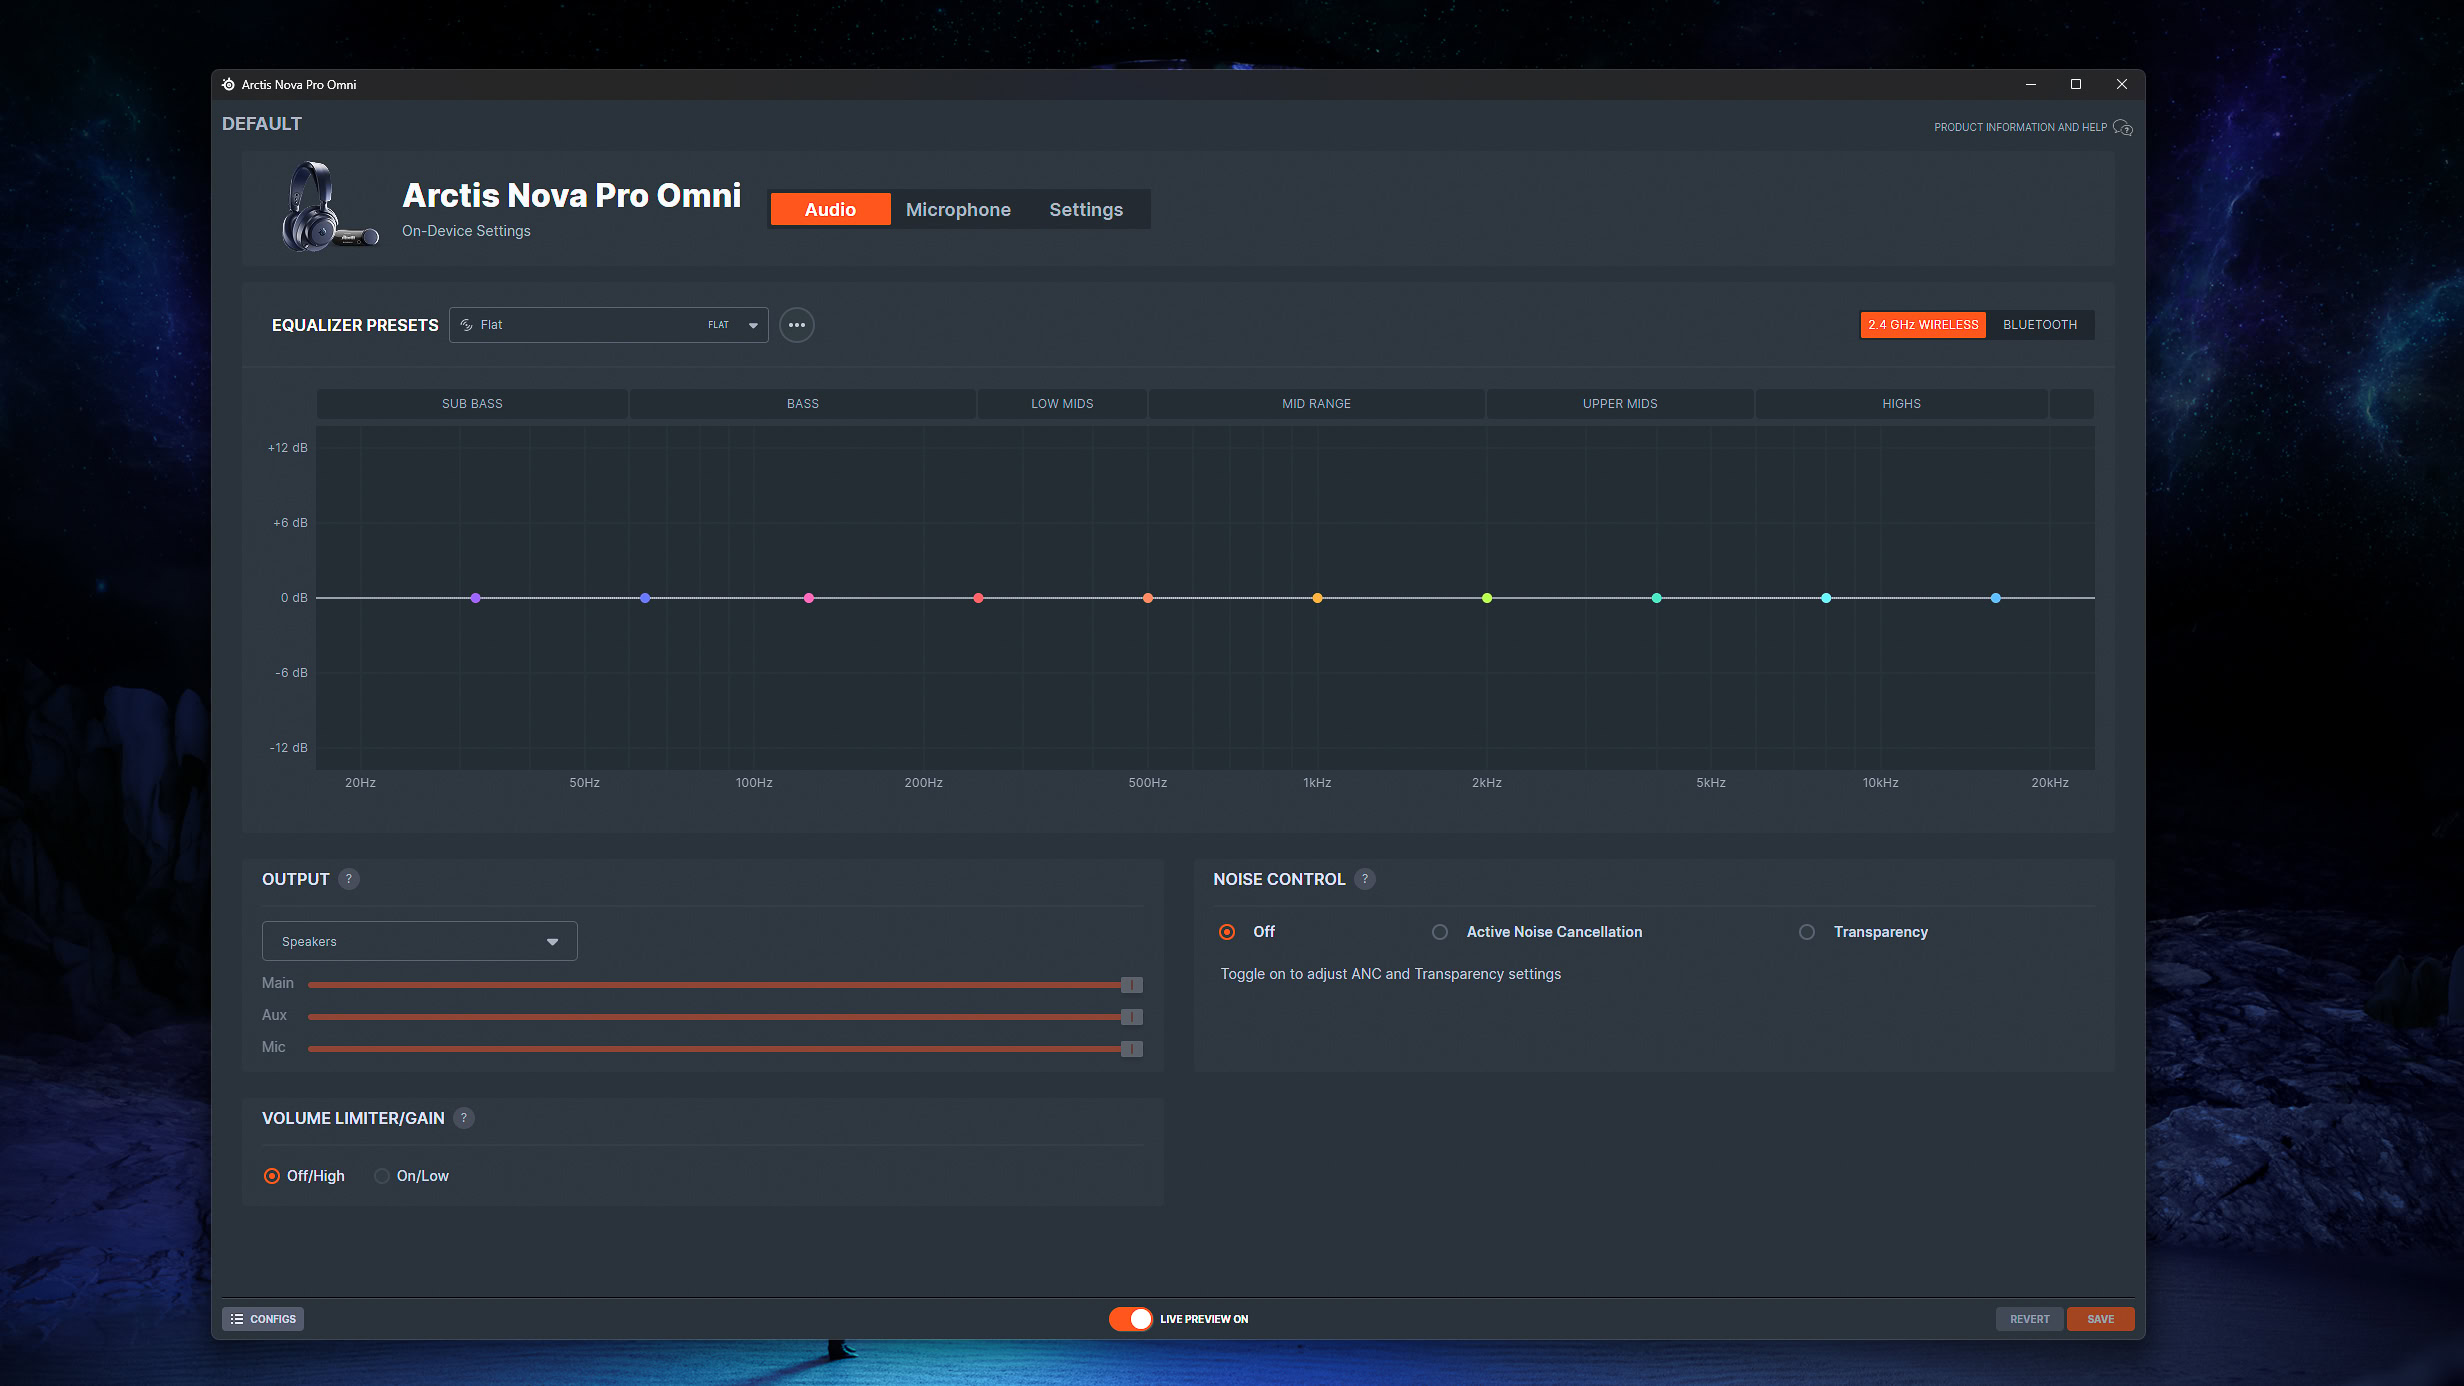Select the light blue EQ point near 16kHz

(1995, 598)
